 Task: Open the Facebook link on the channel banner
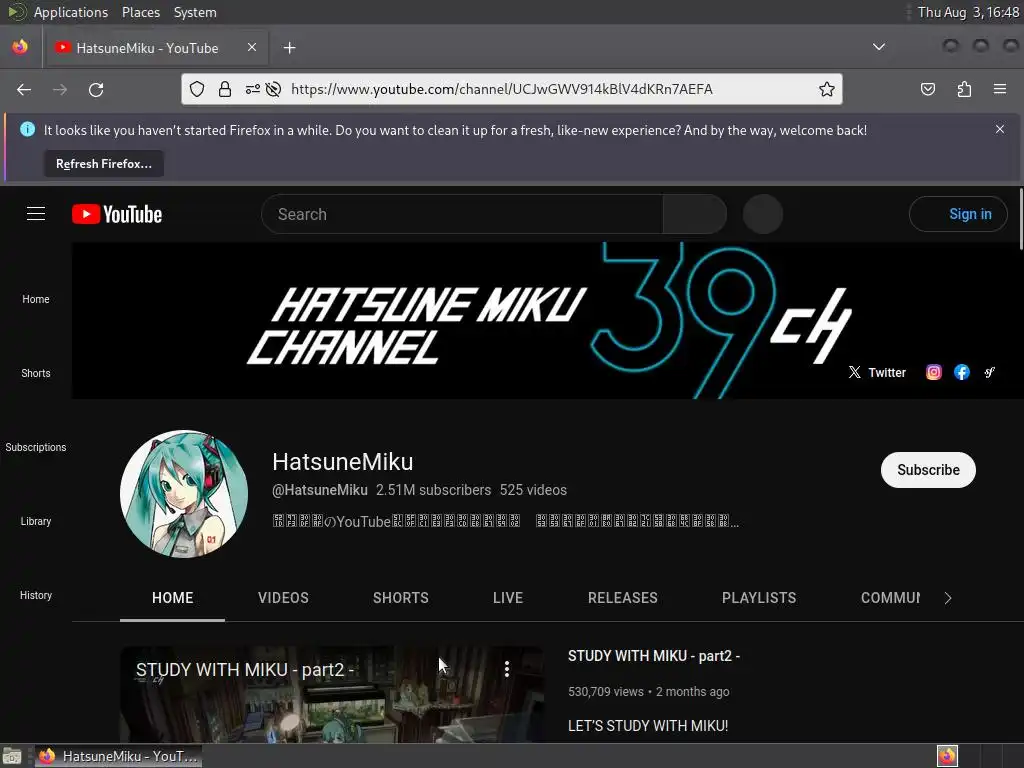click(x=962, y=372)
